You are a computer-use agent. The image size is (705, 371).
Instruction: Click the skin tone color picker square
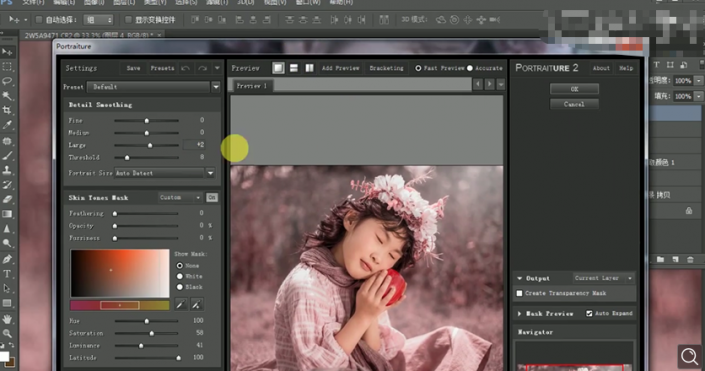(x=120, y=273)
